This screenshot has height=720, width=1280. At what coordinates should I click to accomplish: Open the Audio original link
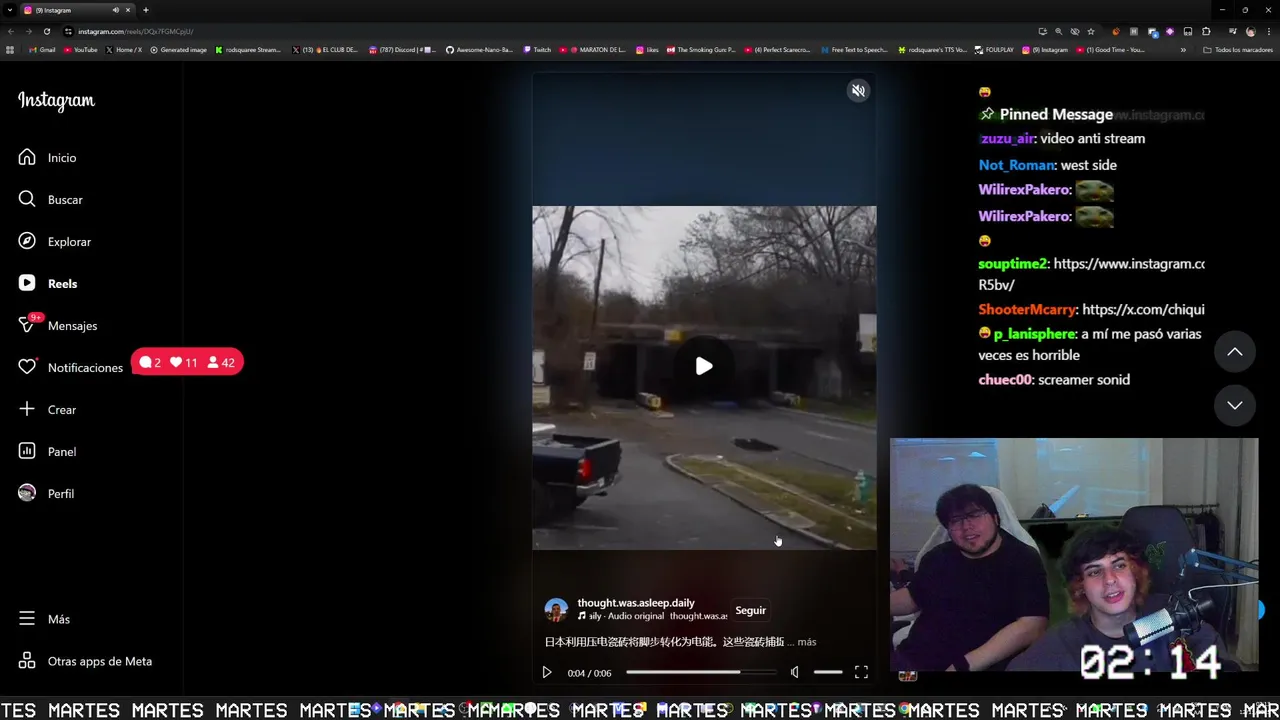(635, 616)
